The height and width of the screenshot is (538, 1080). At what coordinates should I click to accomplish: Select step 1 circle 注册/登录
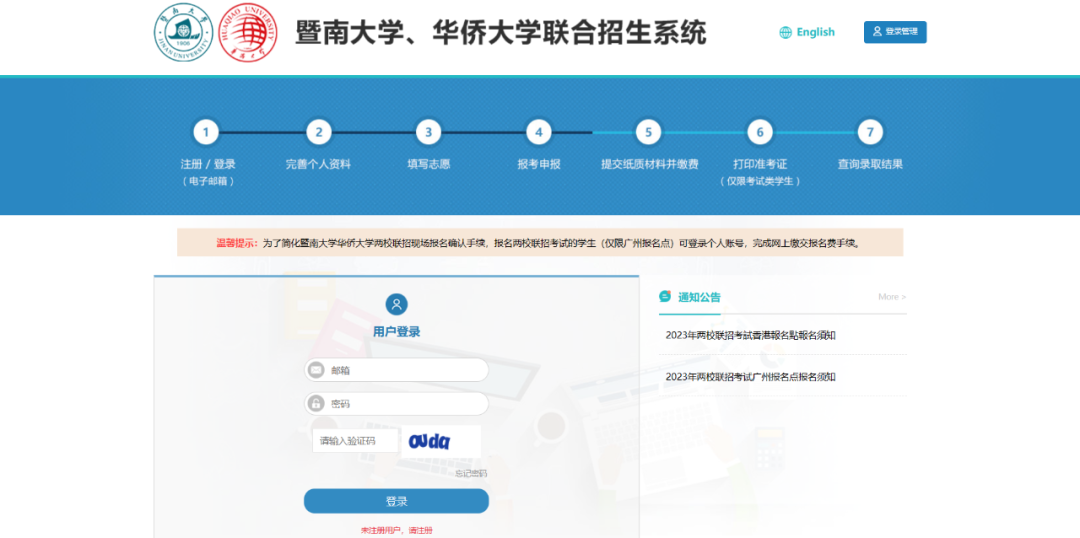(206, 132)
